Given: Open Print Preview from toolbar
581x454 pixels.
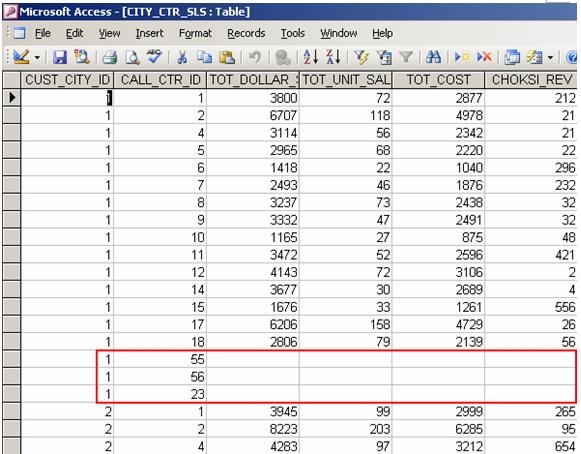Looking at the screenshot, I should point(132,57).
